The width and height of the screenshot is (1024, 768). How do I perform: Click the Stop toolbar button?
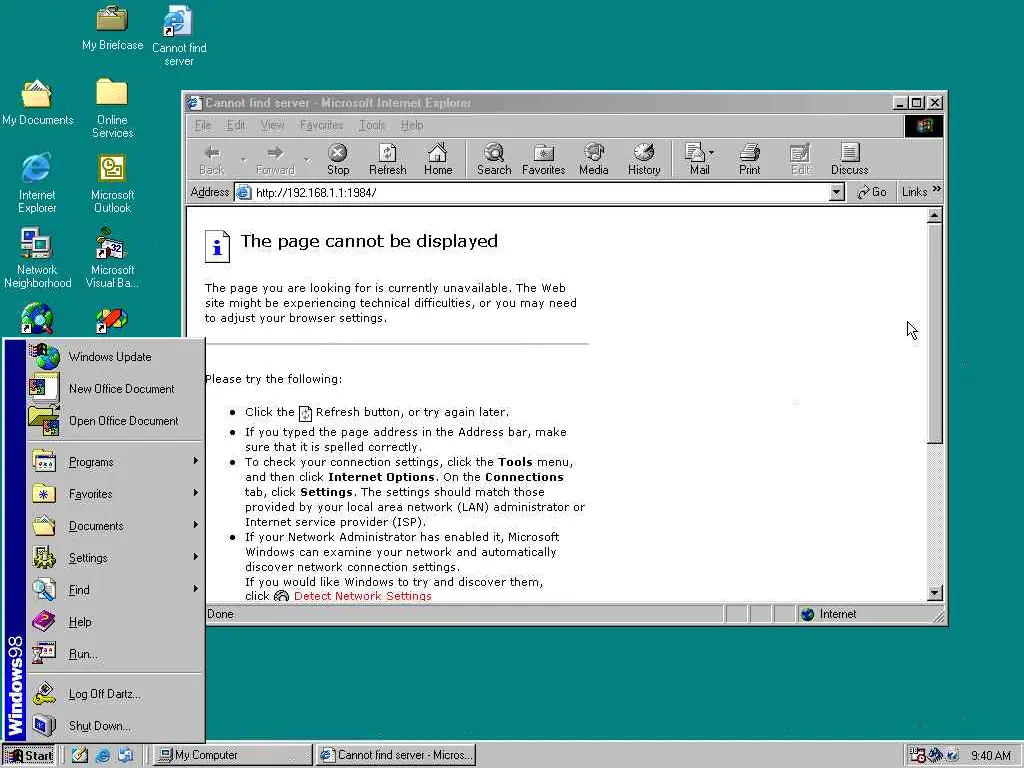[338, 159]
